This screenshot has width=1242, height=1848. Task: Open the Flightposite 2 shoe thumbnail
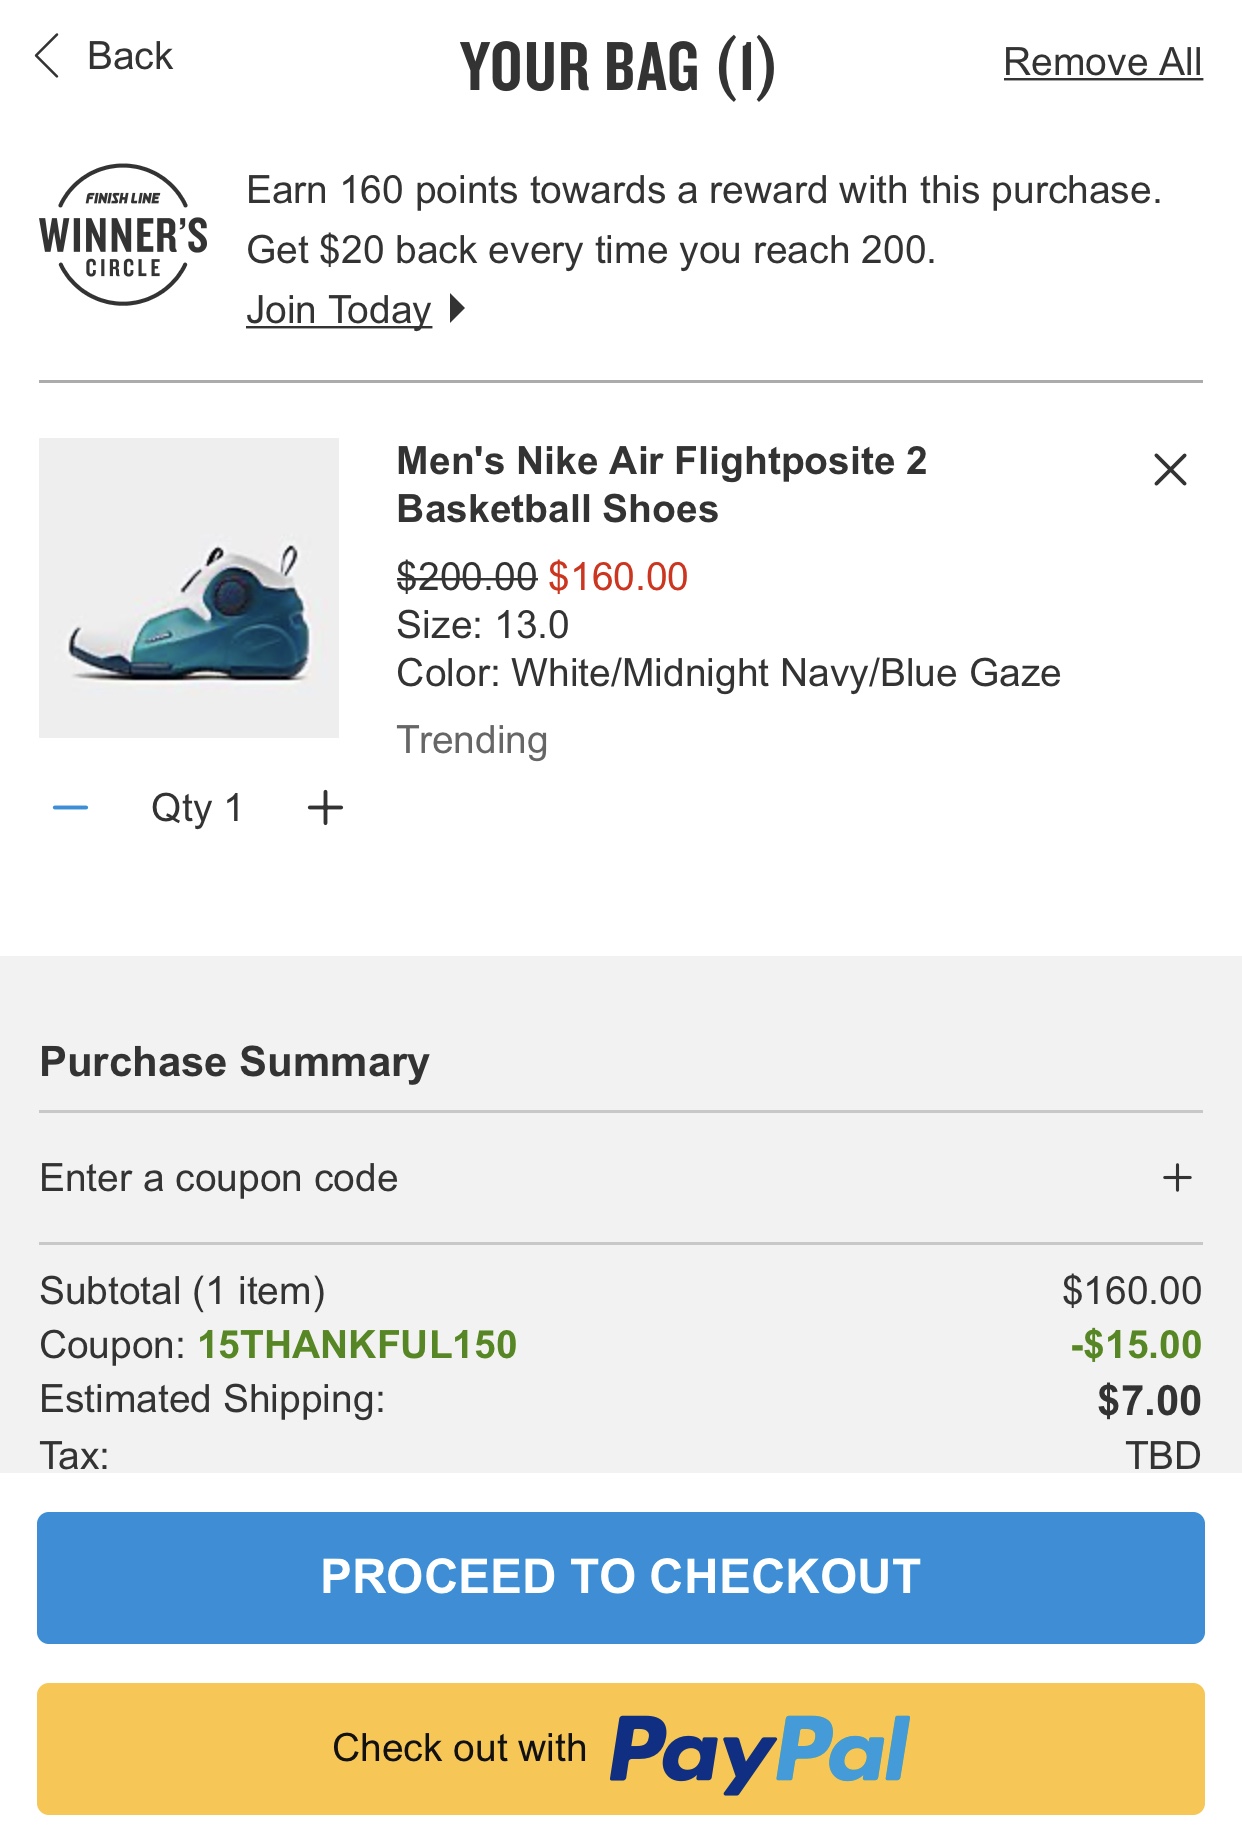[x=189, y=588]
